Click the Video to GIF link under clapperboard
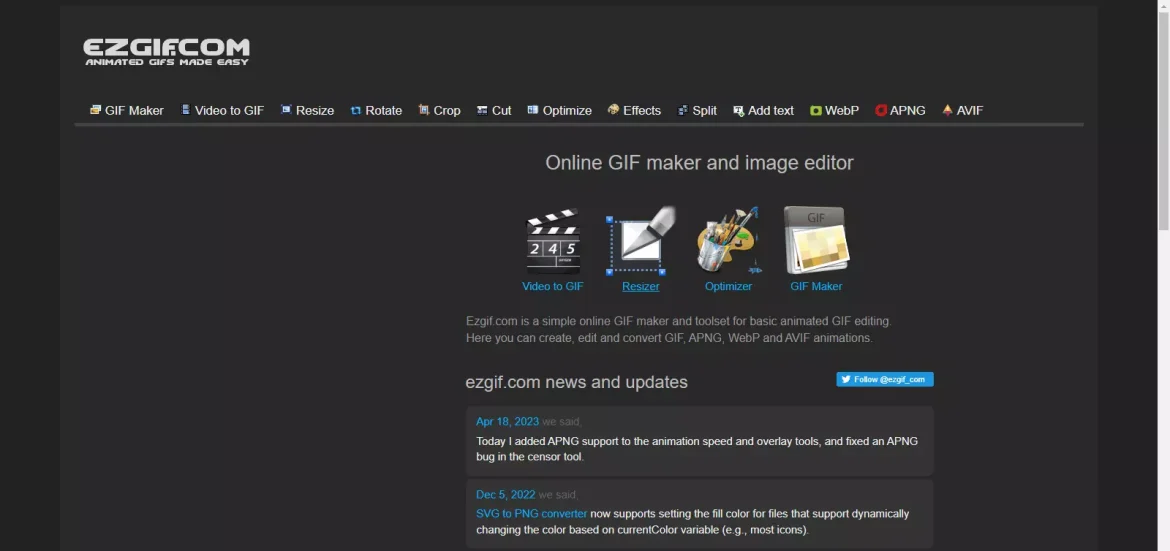 553,286
